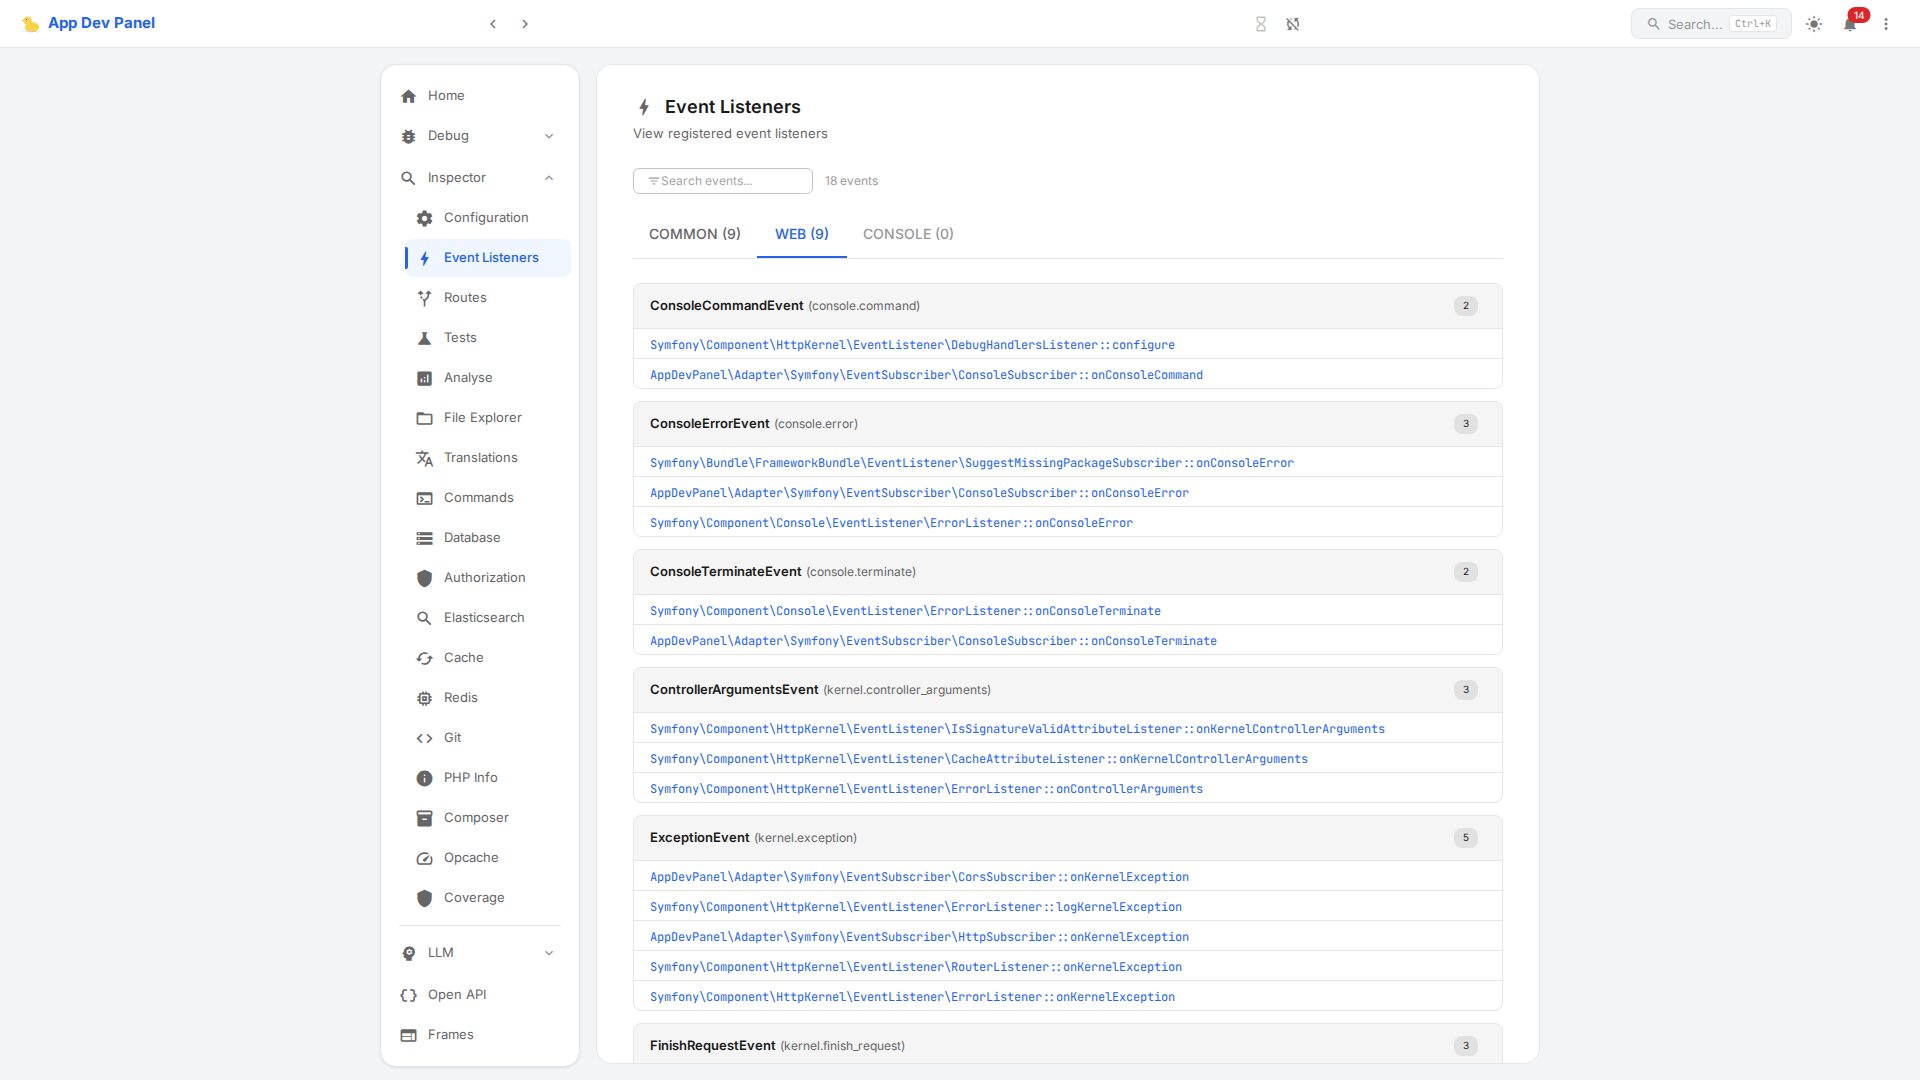Open the CorsSubscriber::onKernelException listener link
Screen dimensions: 1920x1080
[x=919, y=877]
